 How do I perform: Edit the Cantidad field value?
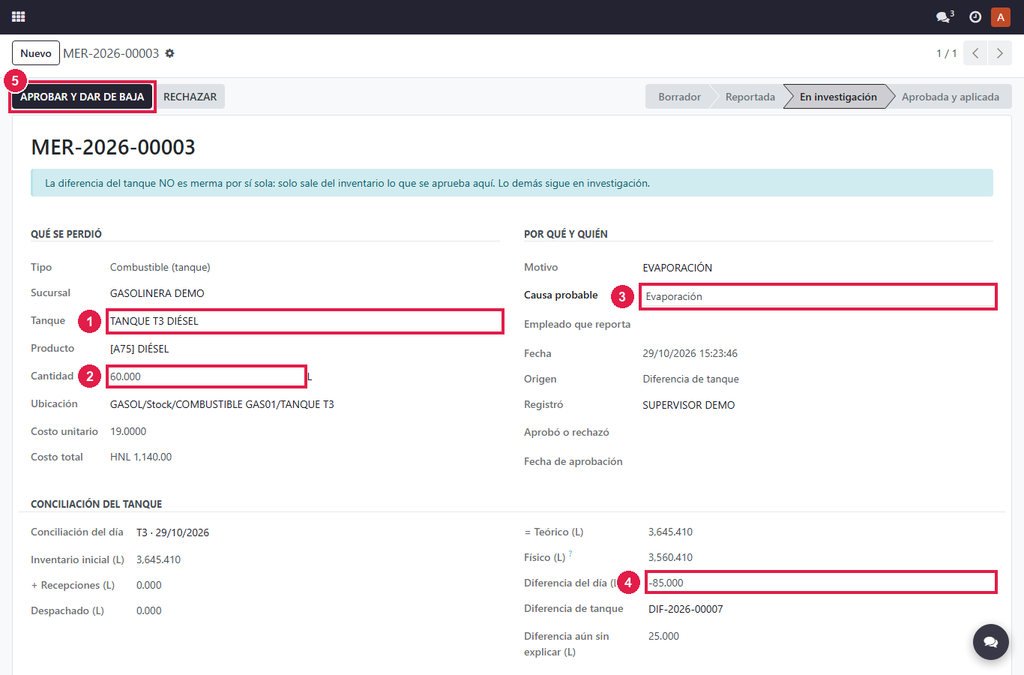coord(206,377)
